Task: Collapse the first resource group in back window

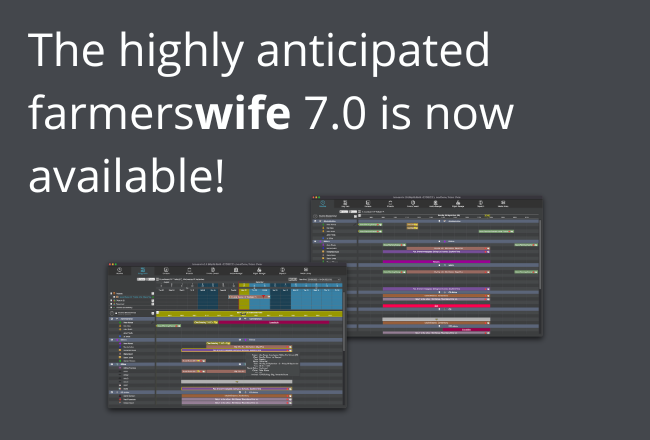Action: click(x=314, y=222)
